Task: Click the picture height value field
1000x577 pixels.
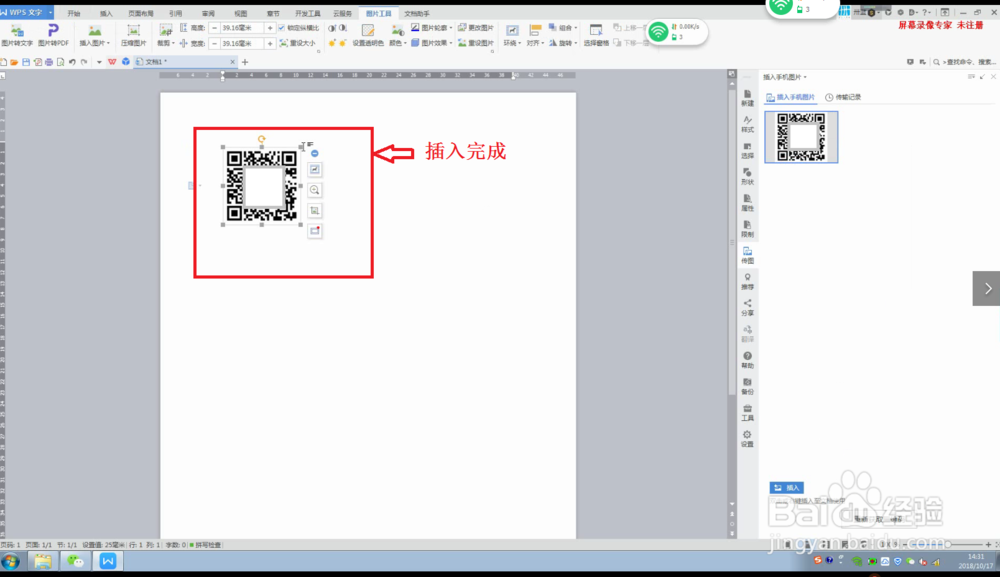Action: [x=241, y=28]
